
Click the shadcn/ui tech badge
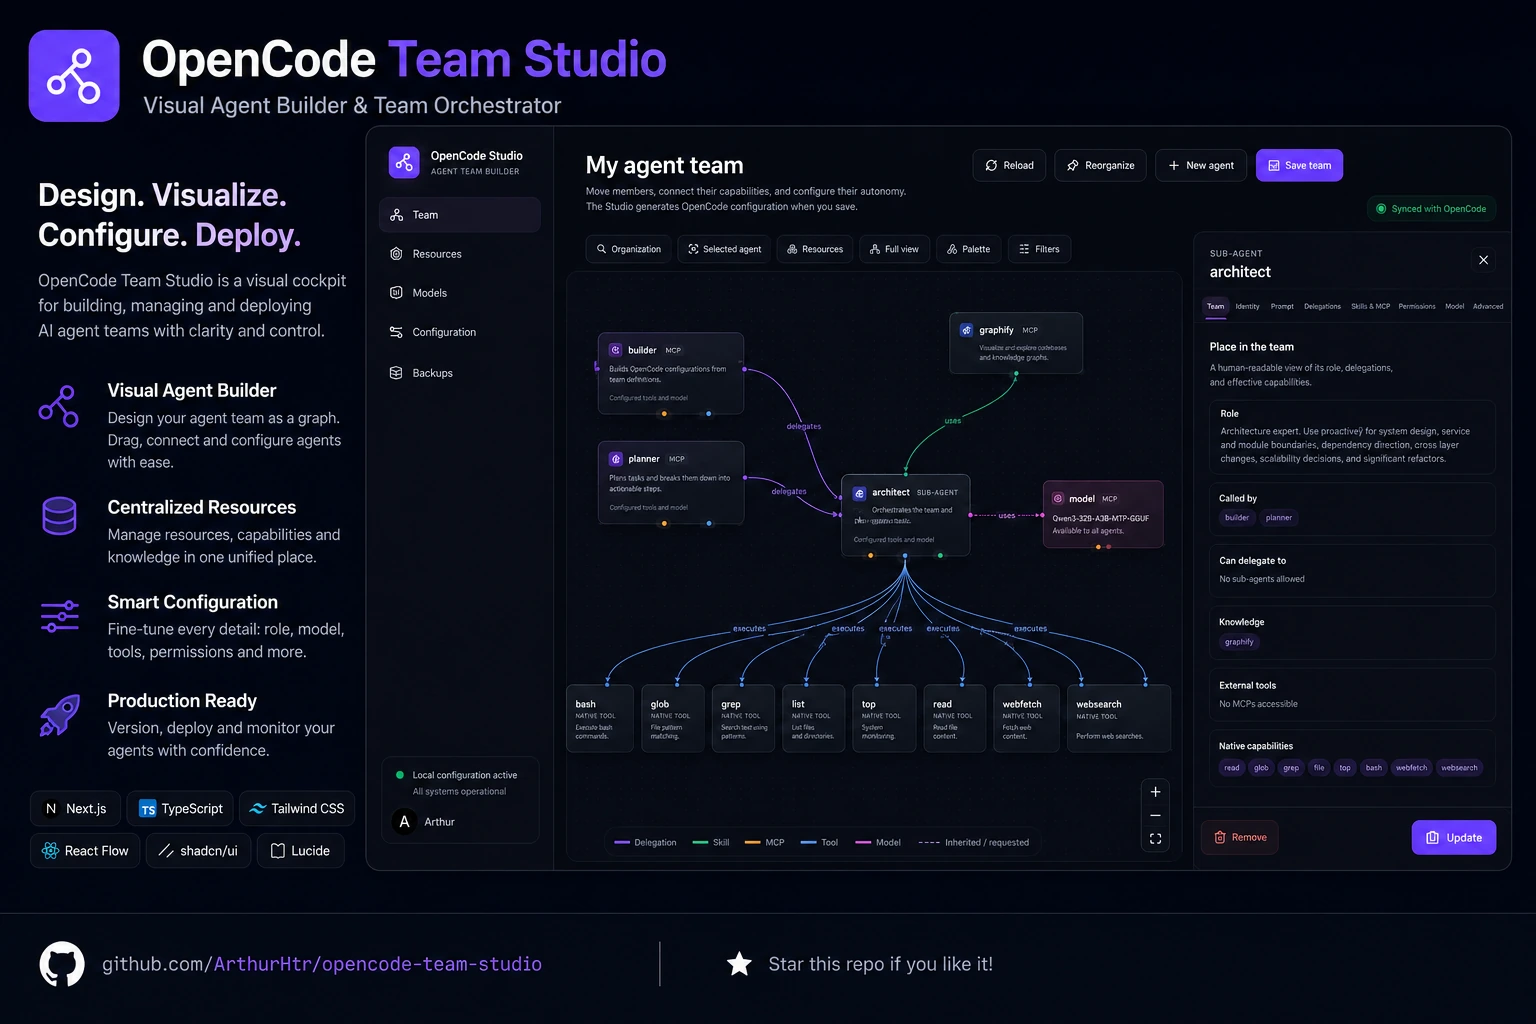199,851
